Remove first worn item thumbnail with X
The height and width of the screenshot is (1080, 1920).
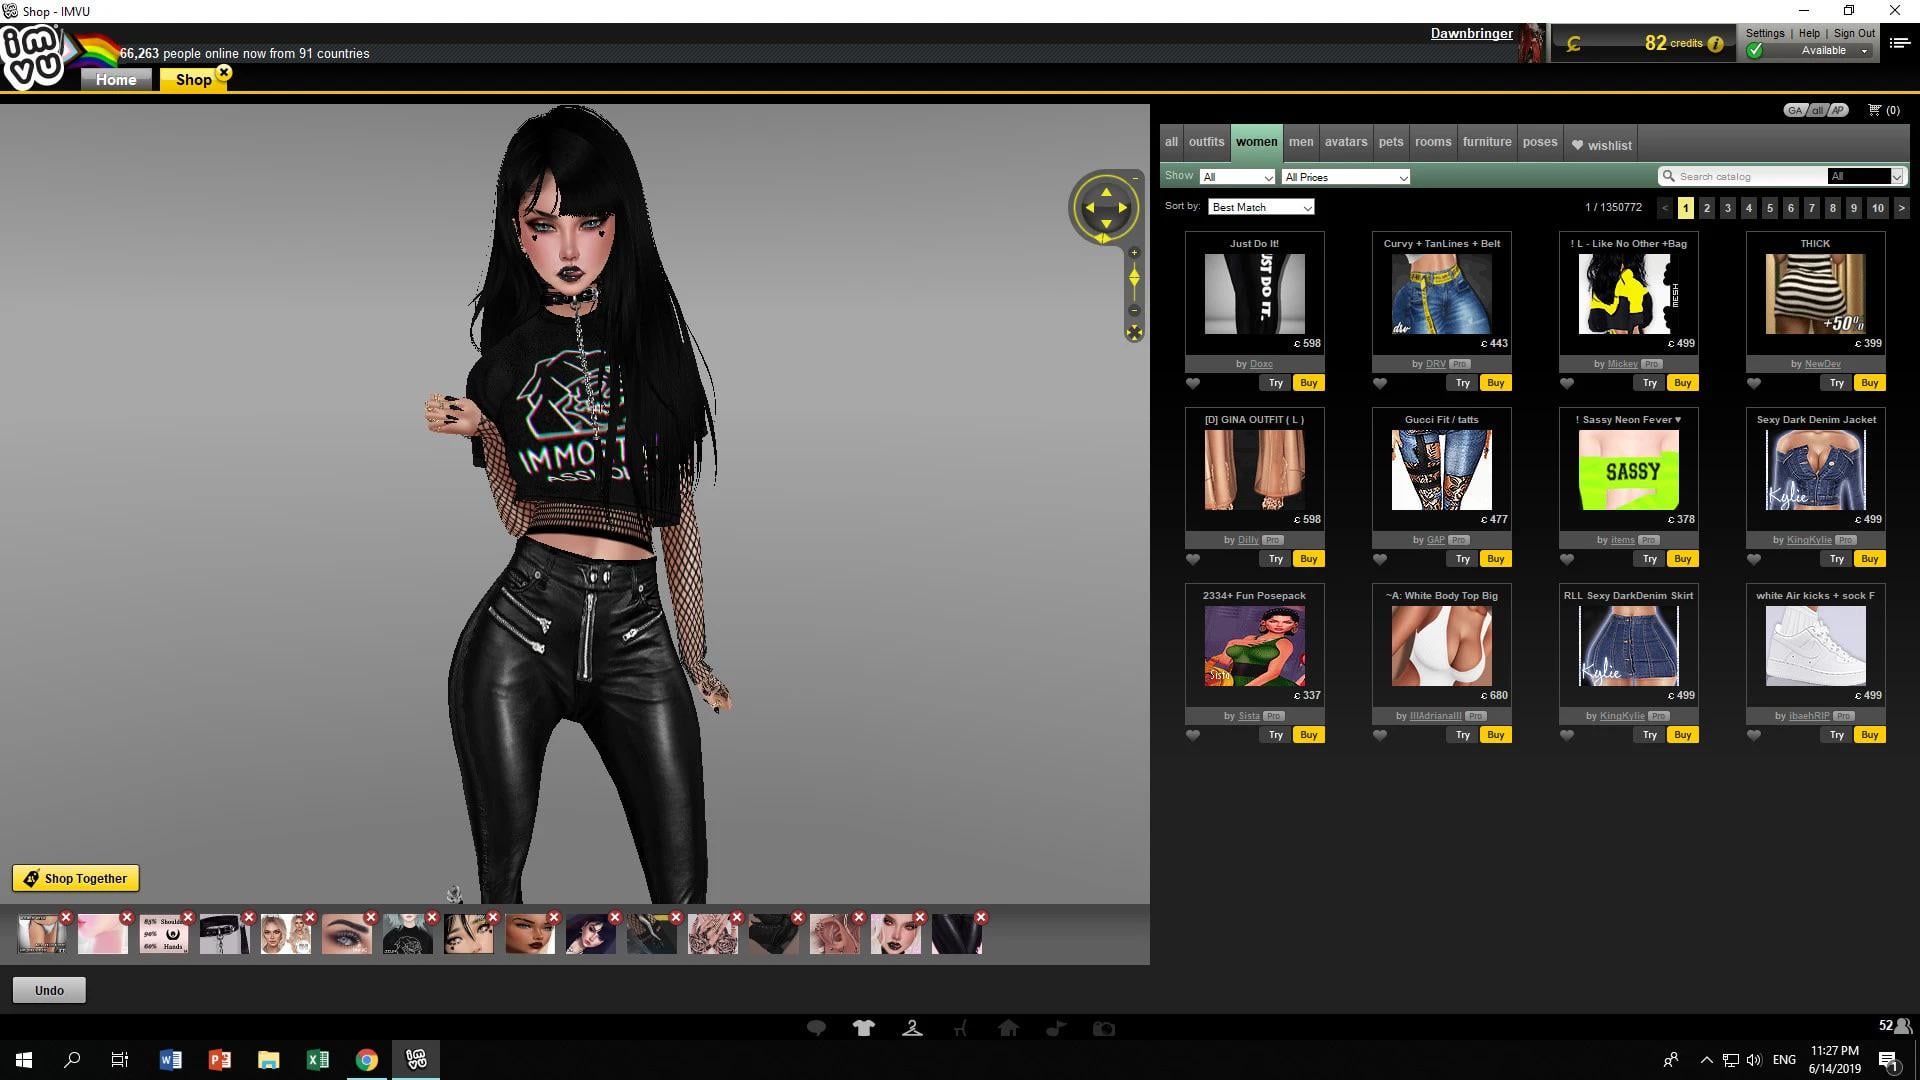pyautogui.click(x=66, y=917)
